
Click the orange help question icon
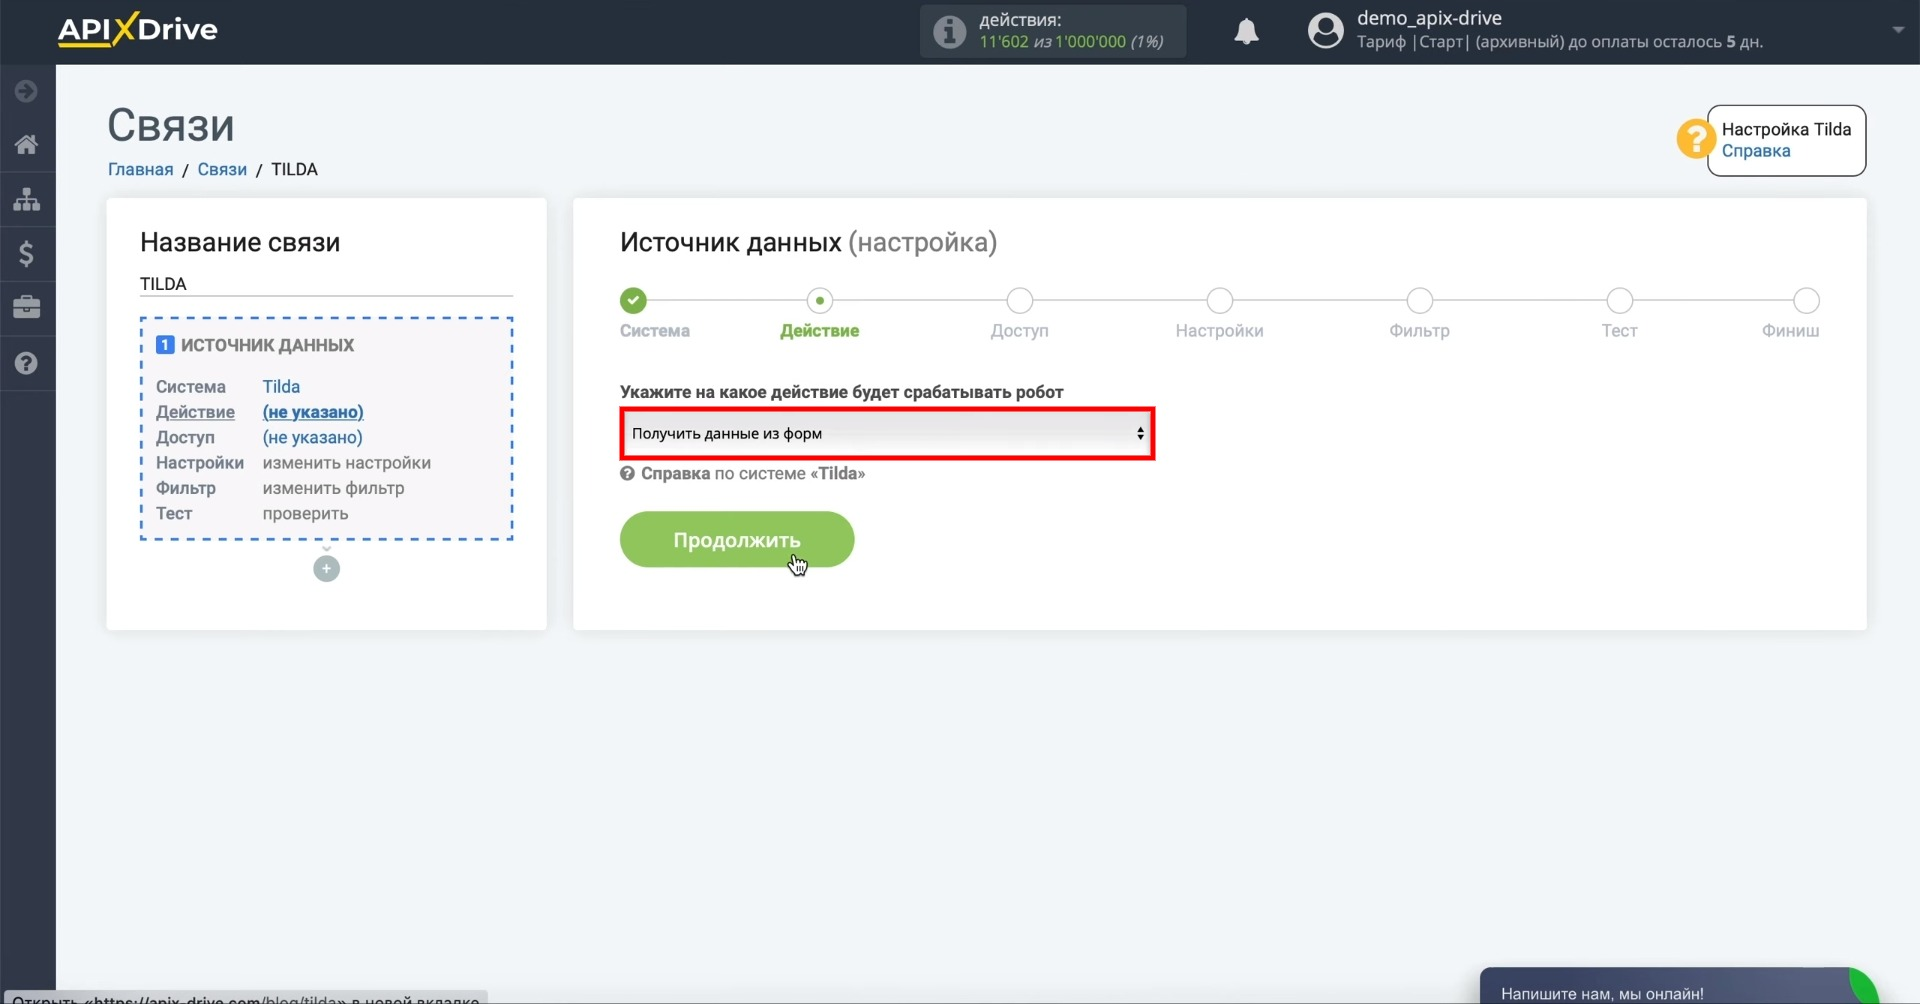pos(1696,139)
